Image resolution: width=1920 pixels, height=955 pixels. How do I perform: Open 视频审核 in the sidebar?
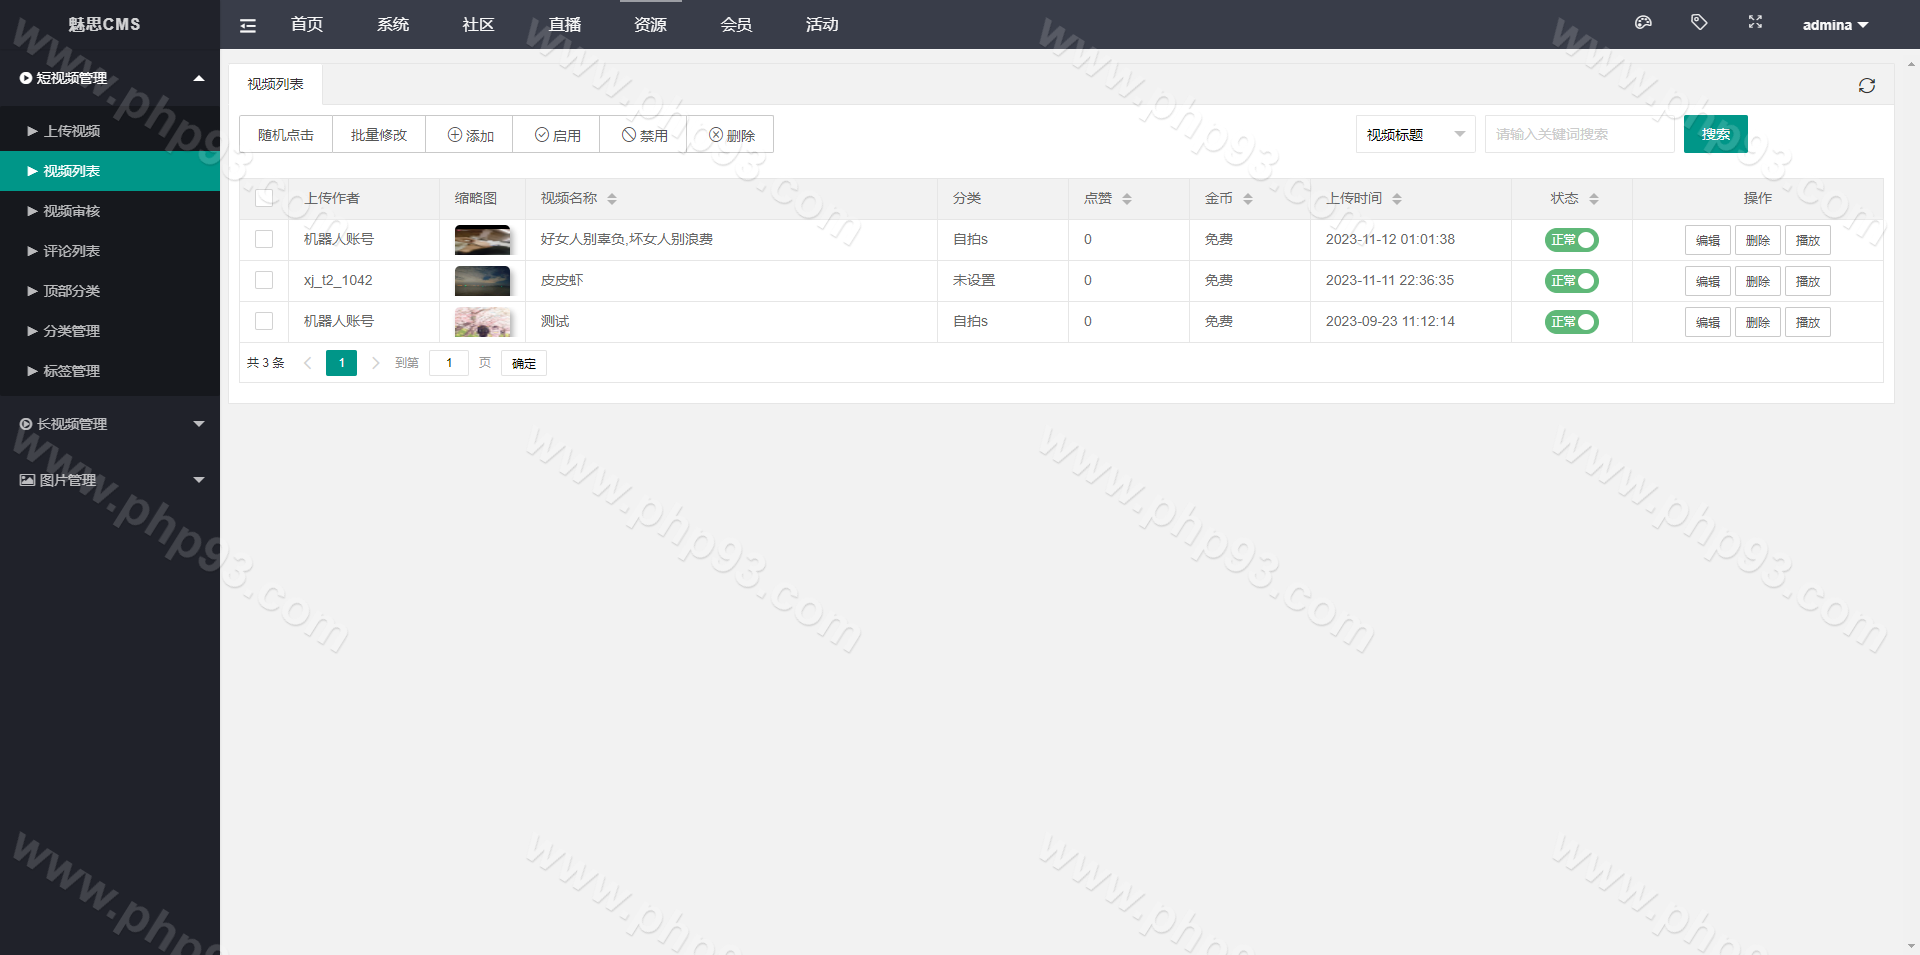[x=72, y=211]
